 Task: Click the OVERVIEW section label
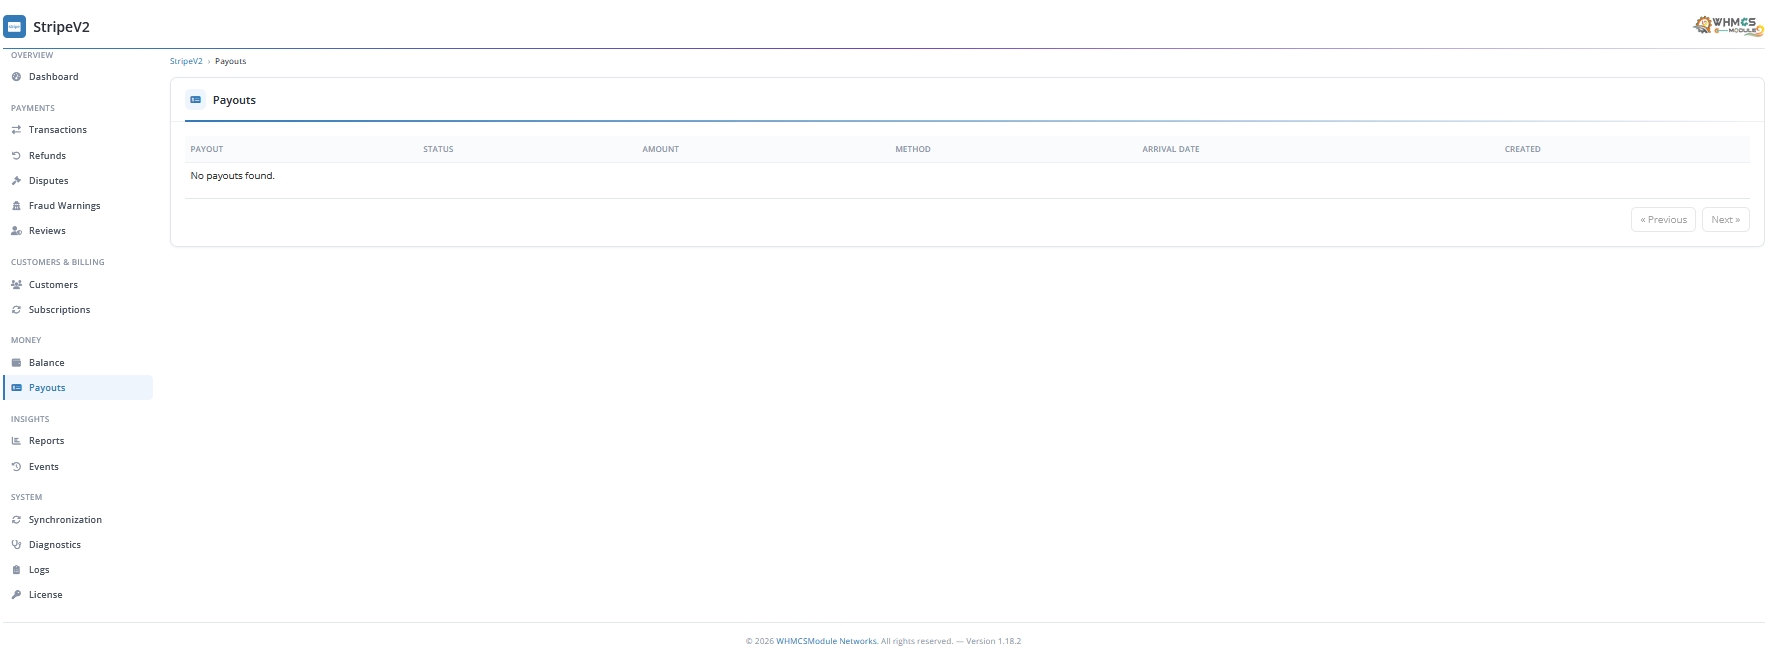(x=32, y=55)
